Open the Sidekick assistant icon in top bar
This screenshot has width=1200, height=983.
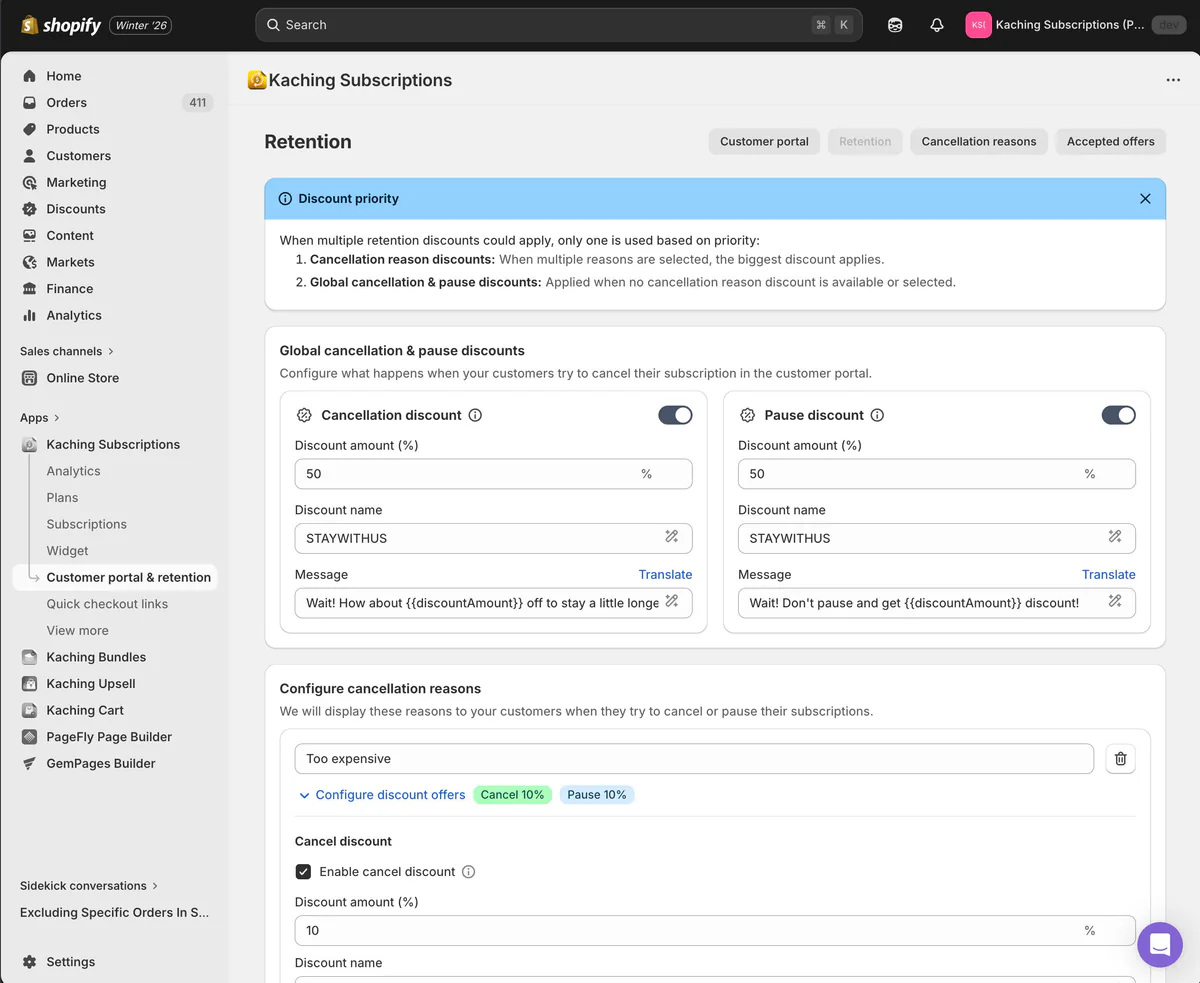895,25
